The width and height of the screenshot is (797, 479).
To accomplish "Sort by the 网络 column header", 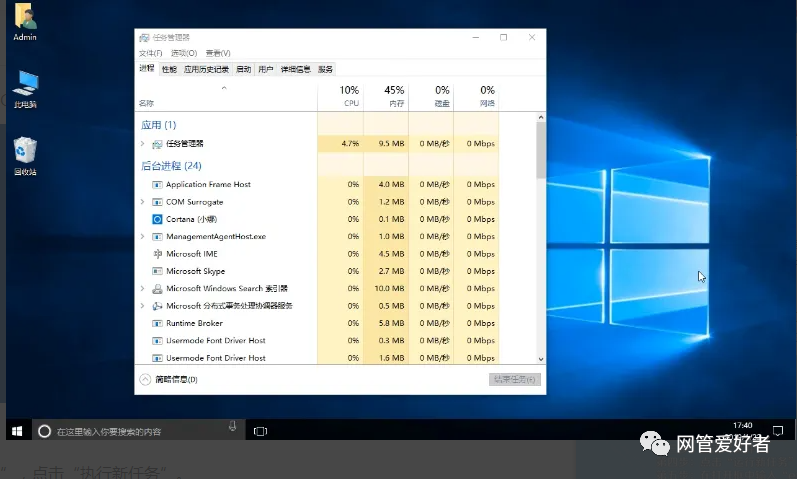I will pos(476,96).
